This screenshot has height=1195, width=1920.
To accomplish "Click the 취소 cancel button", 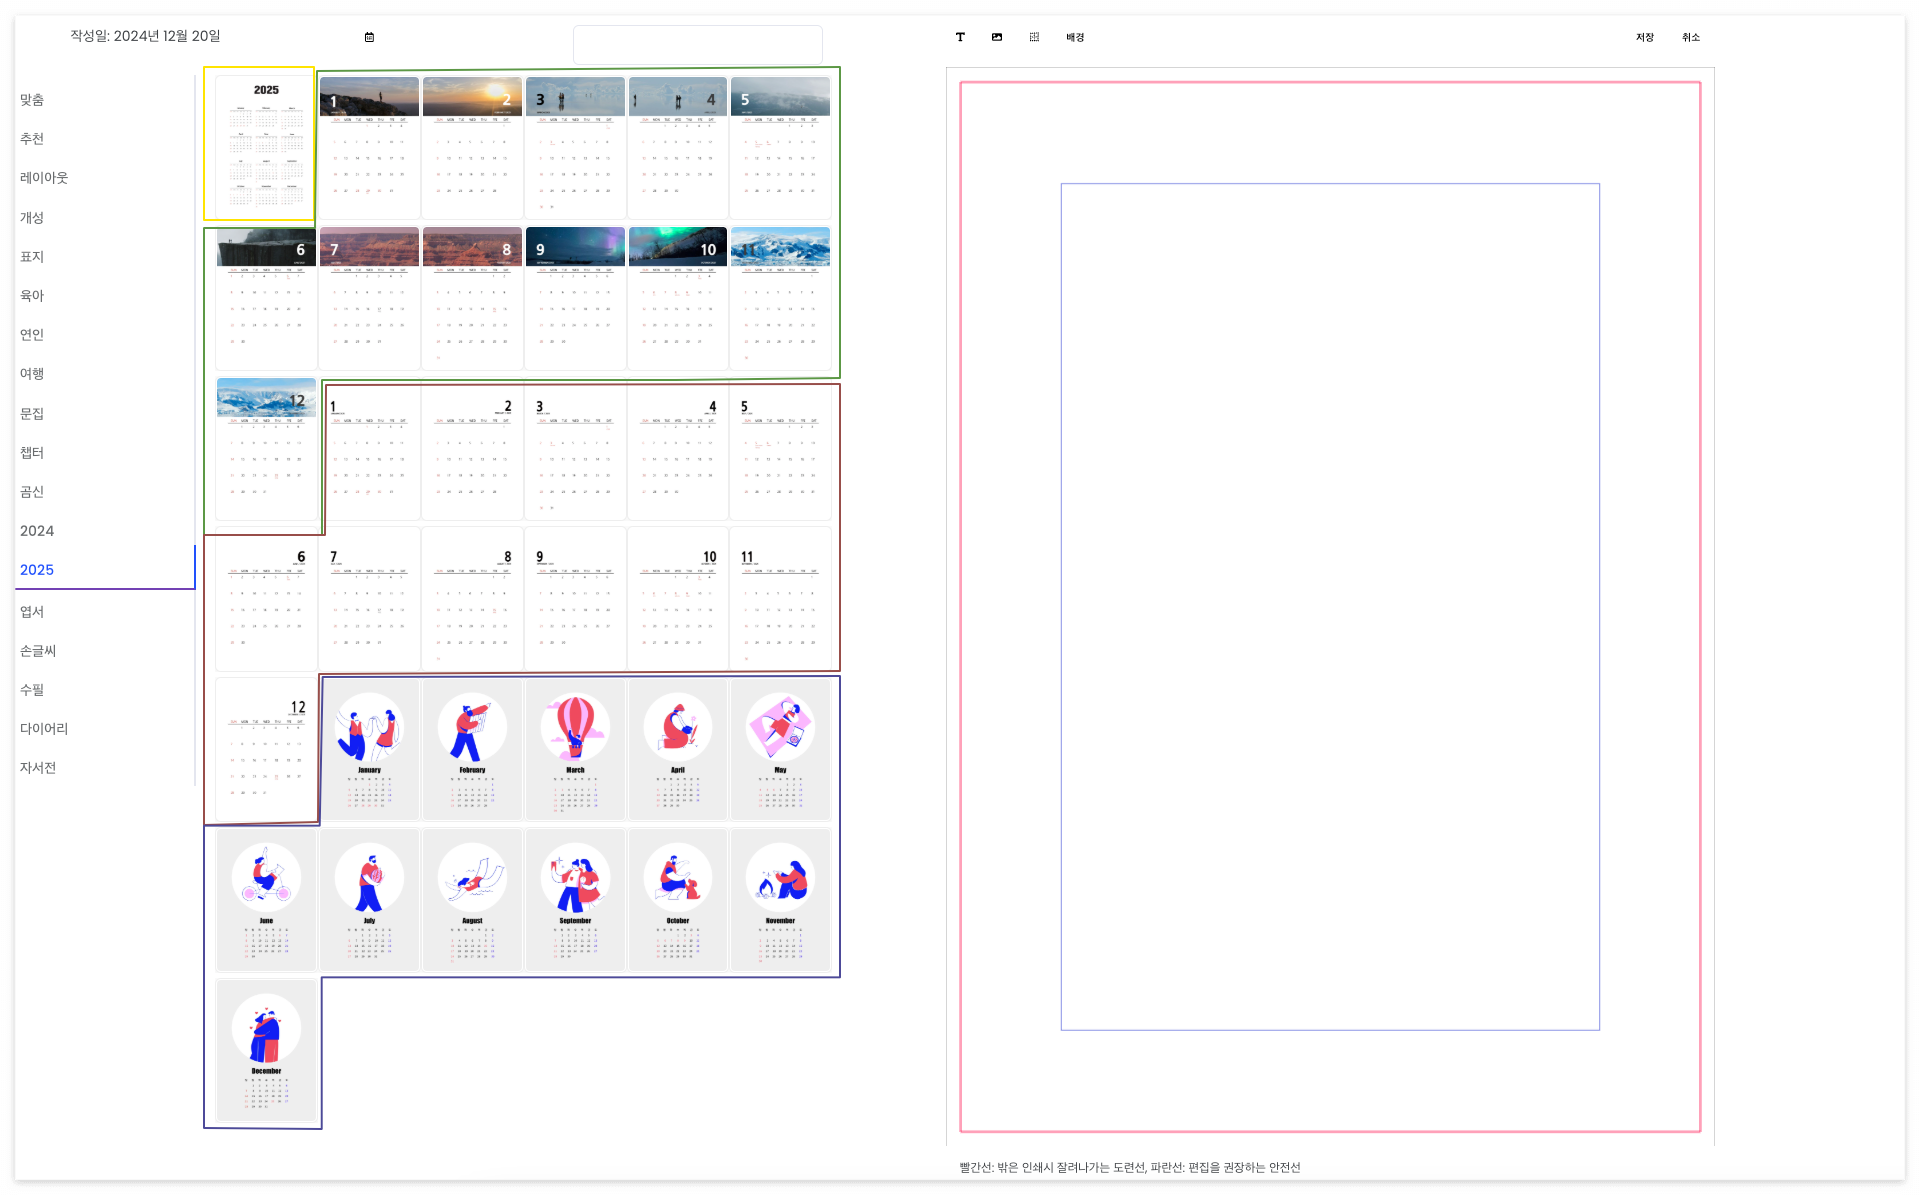I will click(1691, 37).
